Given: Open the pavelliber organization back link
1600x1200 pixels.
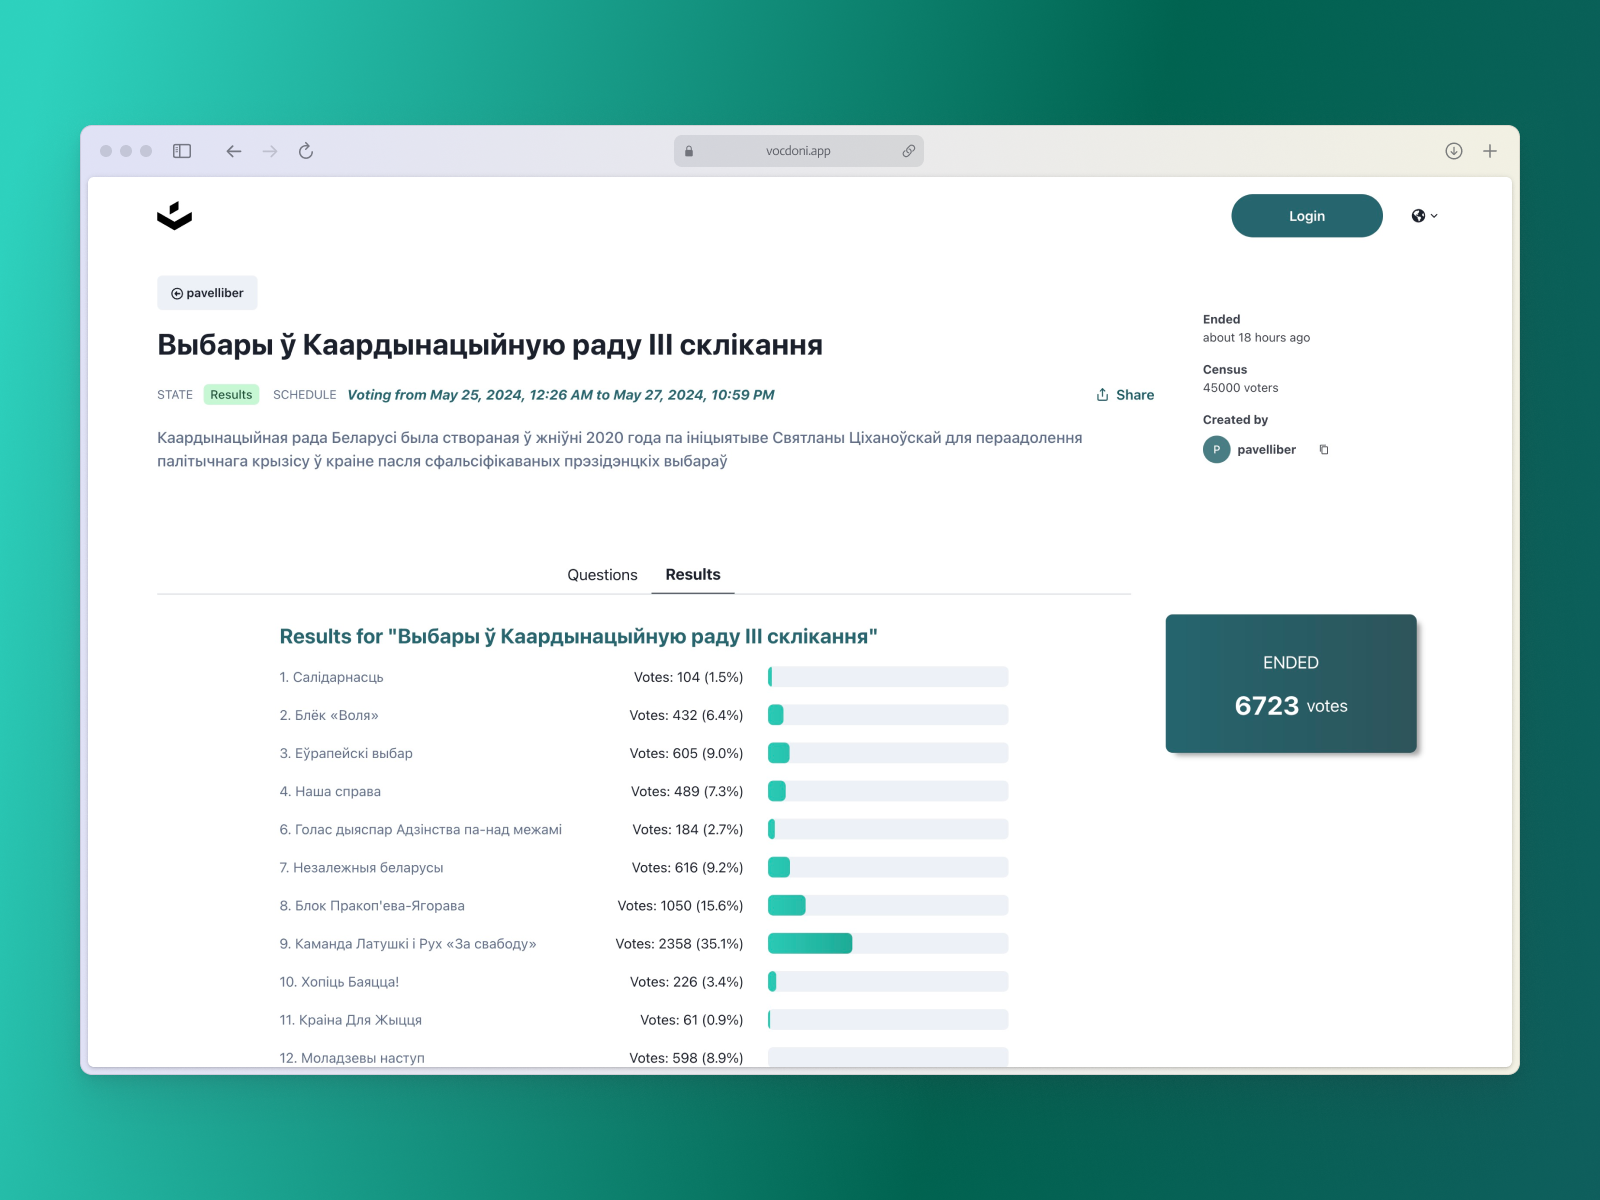Looking at the screenshot, I should click(207, 293).
